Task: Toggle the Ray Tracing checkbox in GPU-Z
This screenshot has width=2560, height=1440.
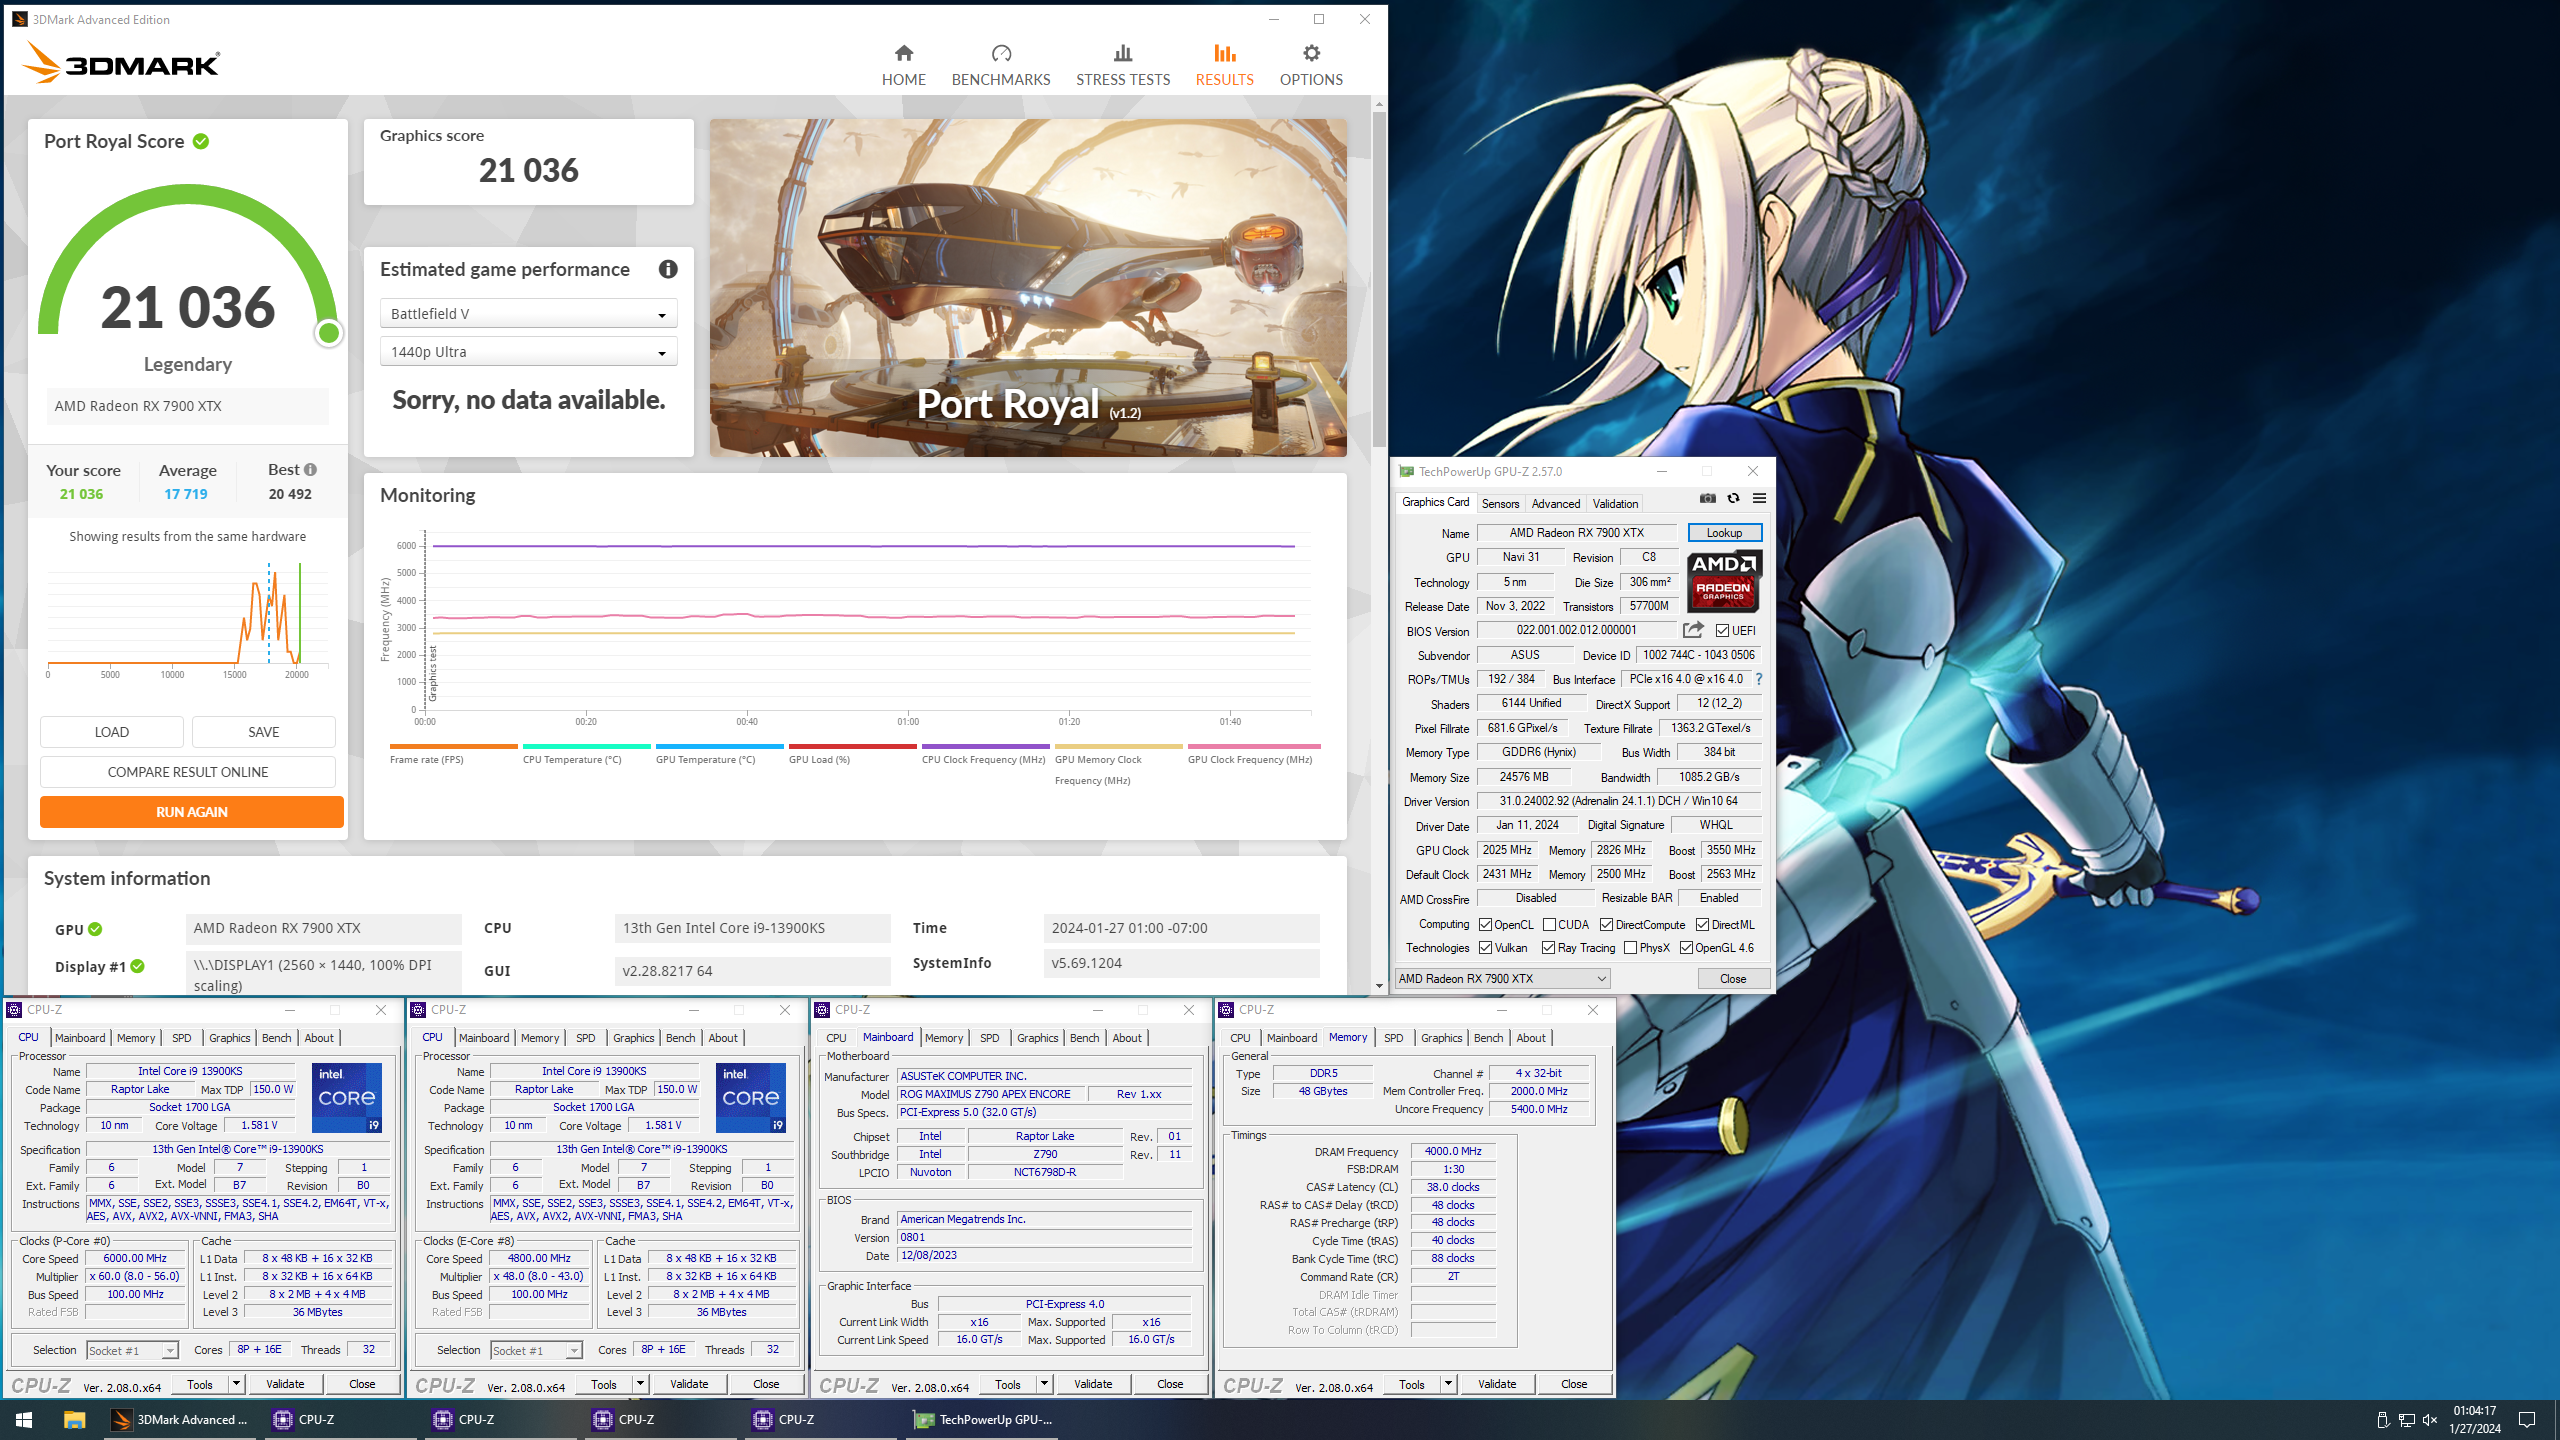Action: [1548, 948]
